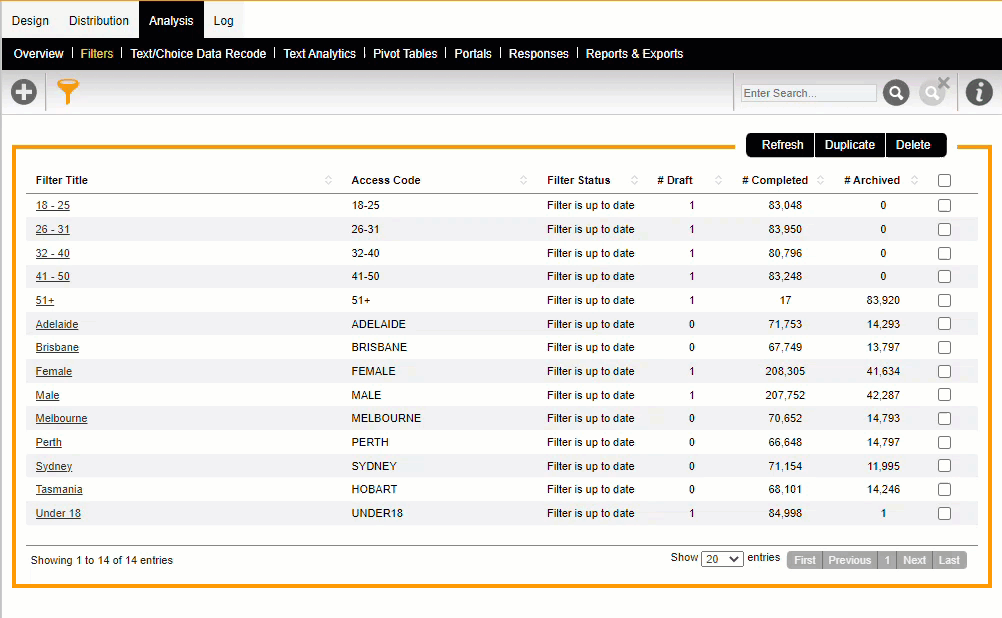Sort by Filter Title column arrows
This screenshot has width=1002, height=618.
tap(329, 181)
